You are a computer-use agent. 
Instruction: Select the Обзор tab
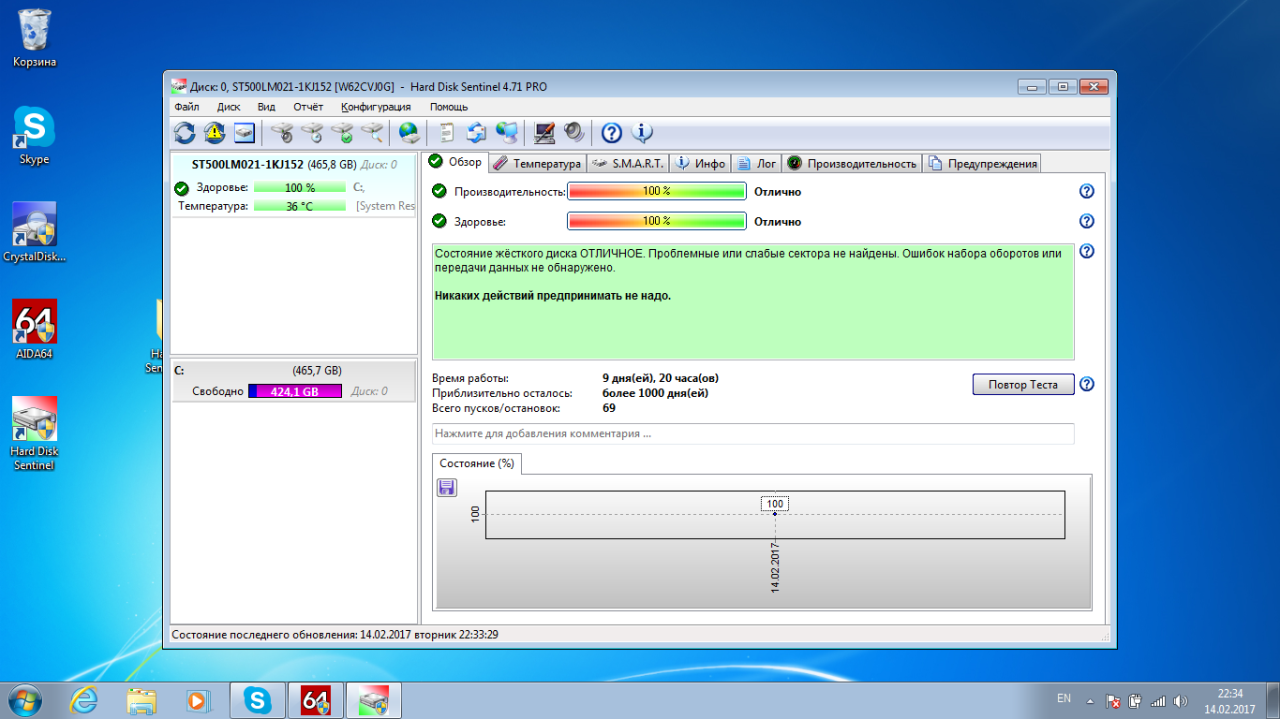click(455, 162)
